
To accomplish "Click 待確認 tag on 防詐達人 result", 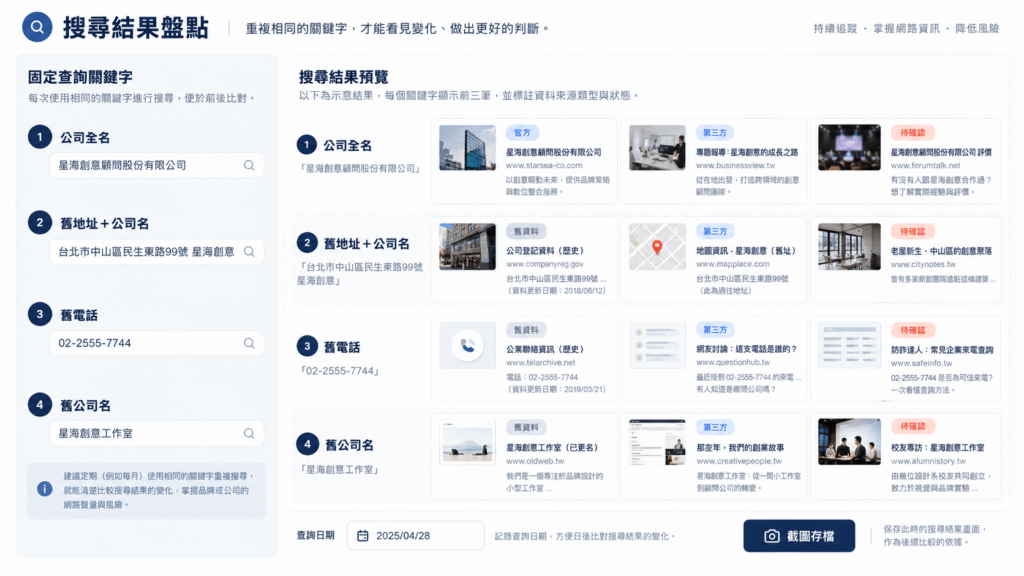I will tap(912, 330).
